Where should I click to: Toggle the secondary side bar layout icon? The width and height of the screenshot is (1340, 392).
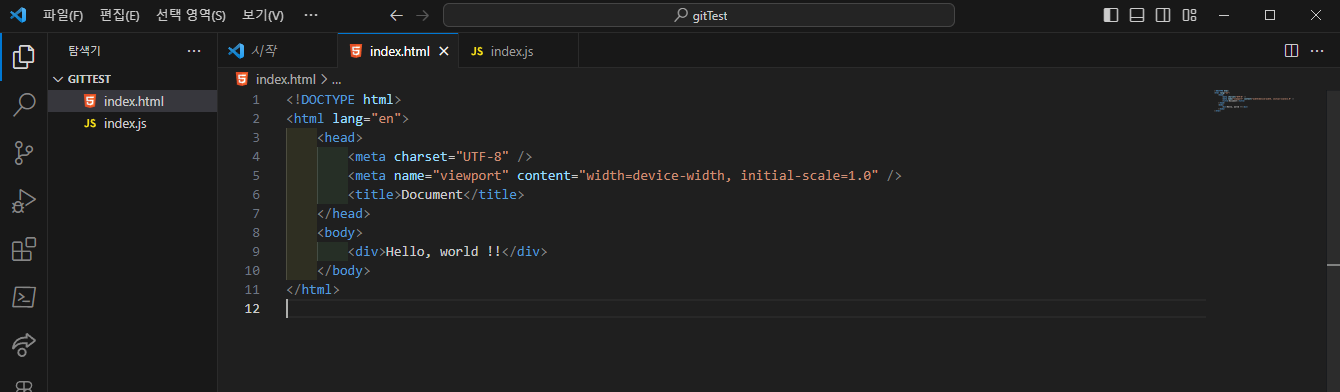(1163, 15)
